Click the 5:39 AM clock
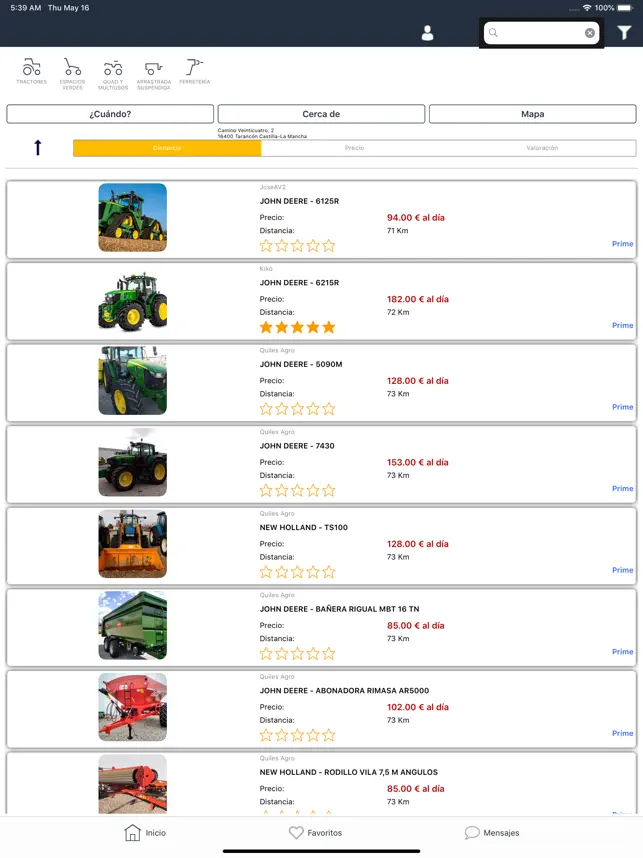Screen dimensions: 643x858 tap(26, 8)
